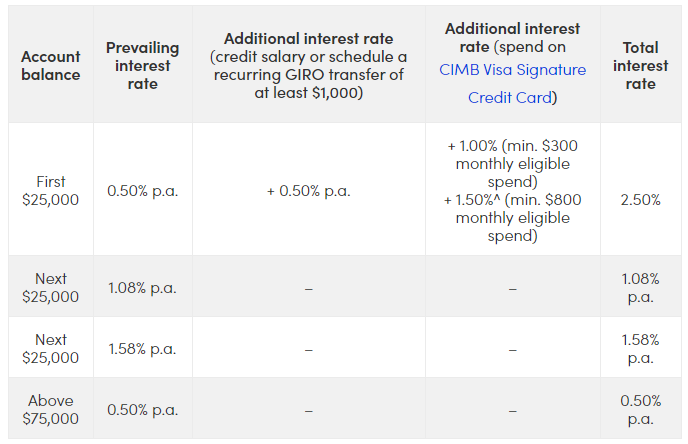The height and width of the screenshot is (444, 688).
Task: Select the 1.08% p.a. total interest cell
Action: point(640,288)
